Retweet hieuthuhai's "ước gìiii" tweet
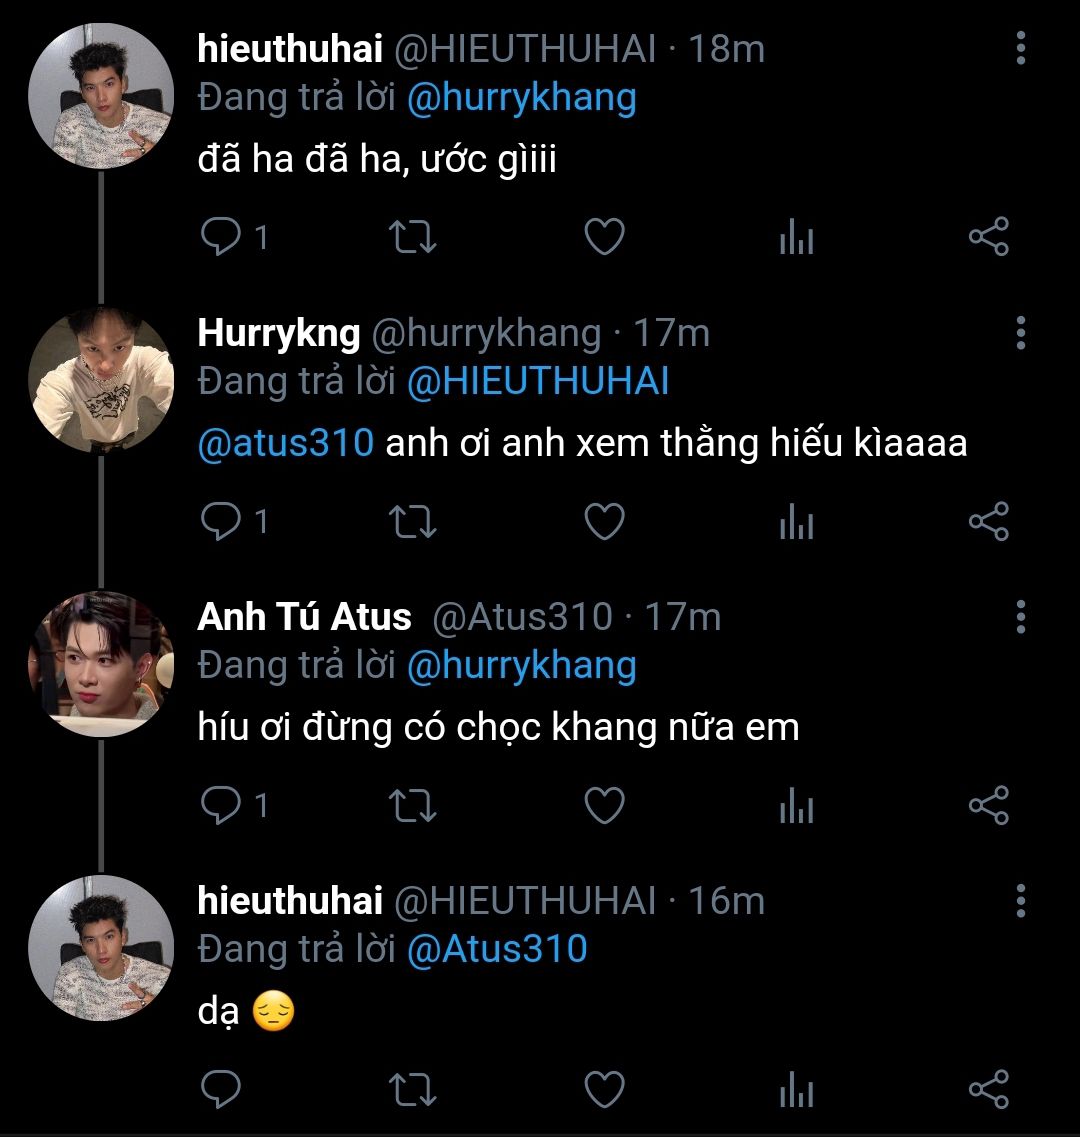The image size is (1080, 1137). click(x=412, y=238)
